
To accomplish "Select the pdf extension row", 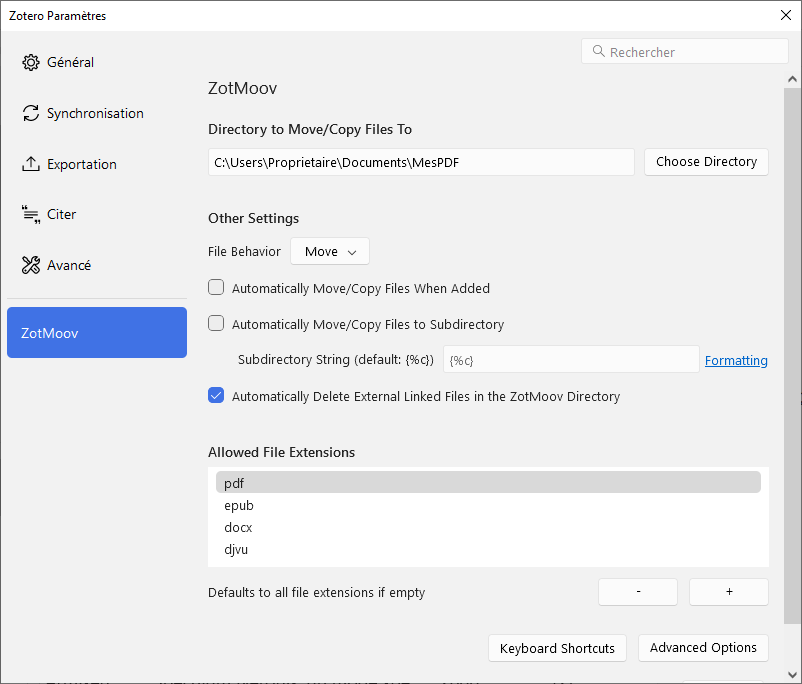I will coord(488,482).
